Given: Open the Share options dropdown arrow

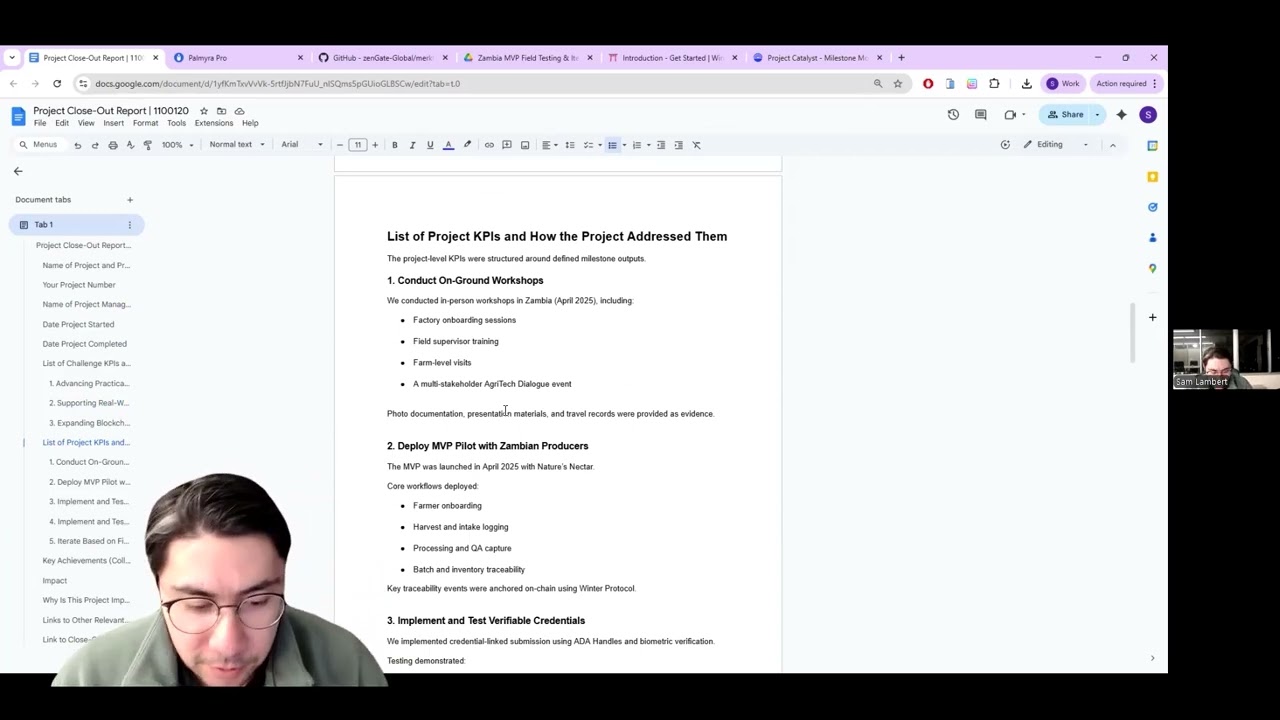Looking at the screenshot, I should pyautogui.click(x=1097, y=115).
